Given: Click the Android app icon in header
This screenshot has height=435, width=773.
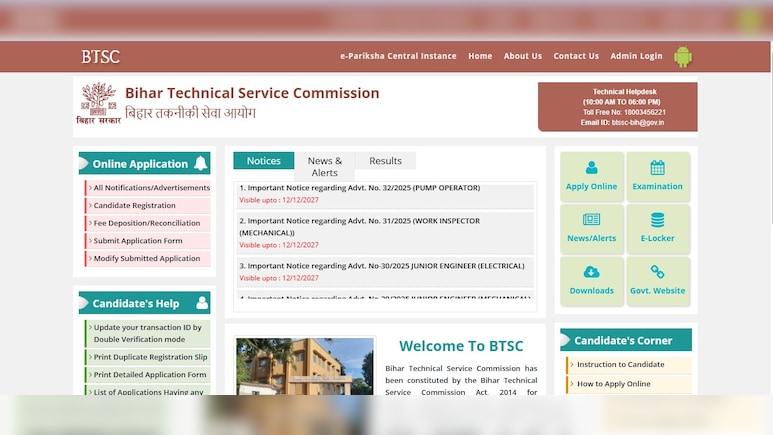Looking at the screenshot, I should (x=683, y=57).
